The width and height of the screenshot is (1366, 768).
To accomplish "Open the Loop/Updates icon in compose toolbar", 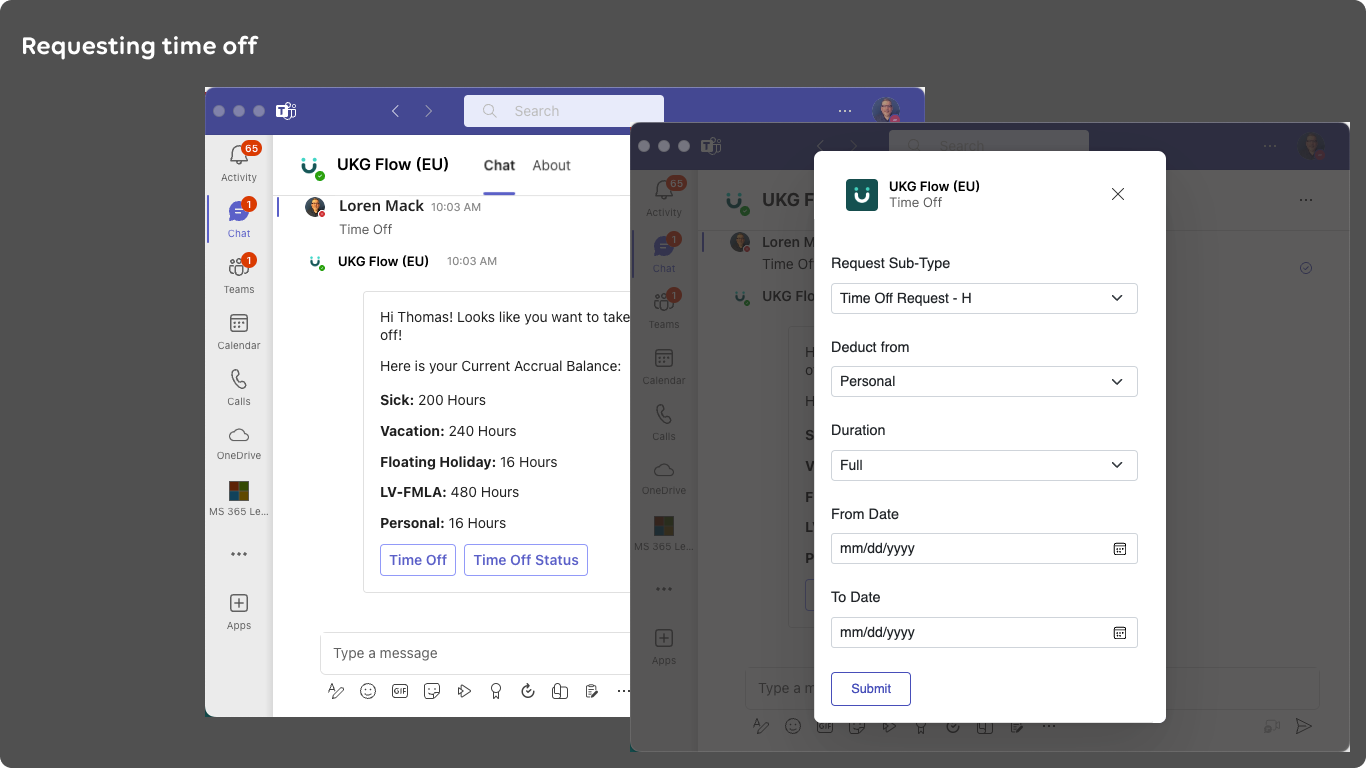I will tap(528, 691).
